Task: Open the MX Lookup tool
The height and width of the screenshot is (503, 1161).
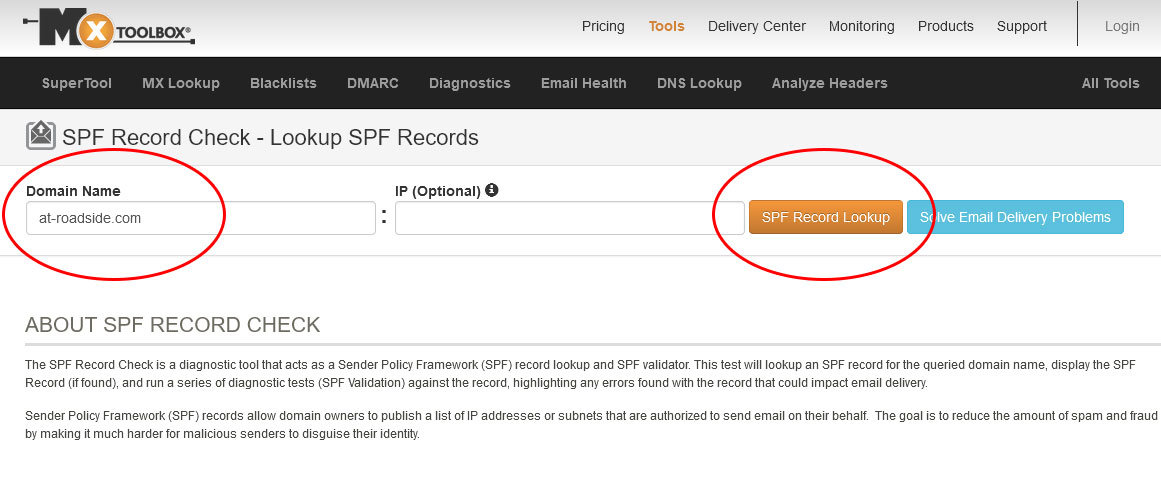Action: click(x=181, y=83)
